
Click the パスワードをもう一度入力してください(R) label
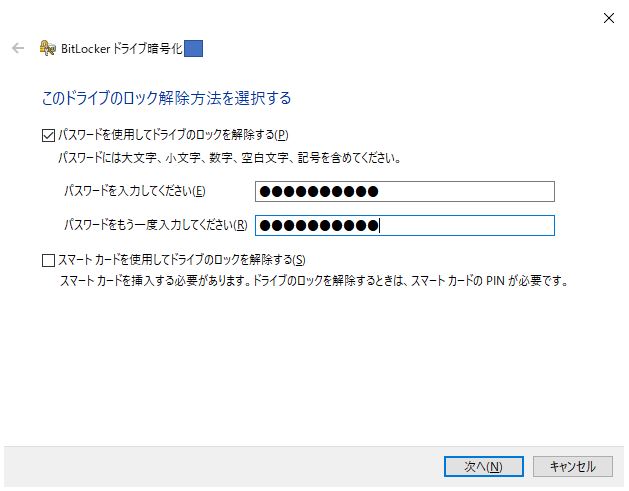[x=156, y=225]
